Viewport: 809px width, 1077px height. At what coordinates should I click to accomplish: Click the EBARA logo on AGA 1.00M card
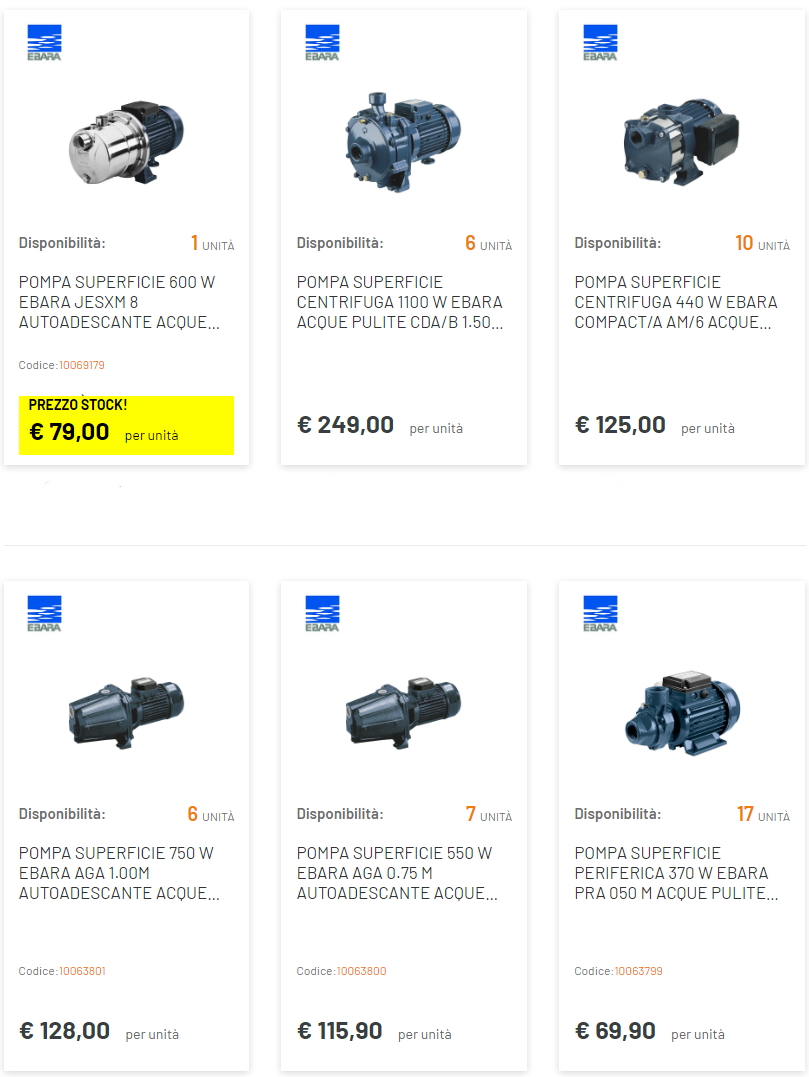[44, 613]
